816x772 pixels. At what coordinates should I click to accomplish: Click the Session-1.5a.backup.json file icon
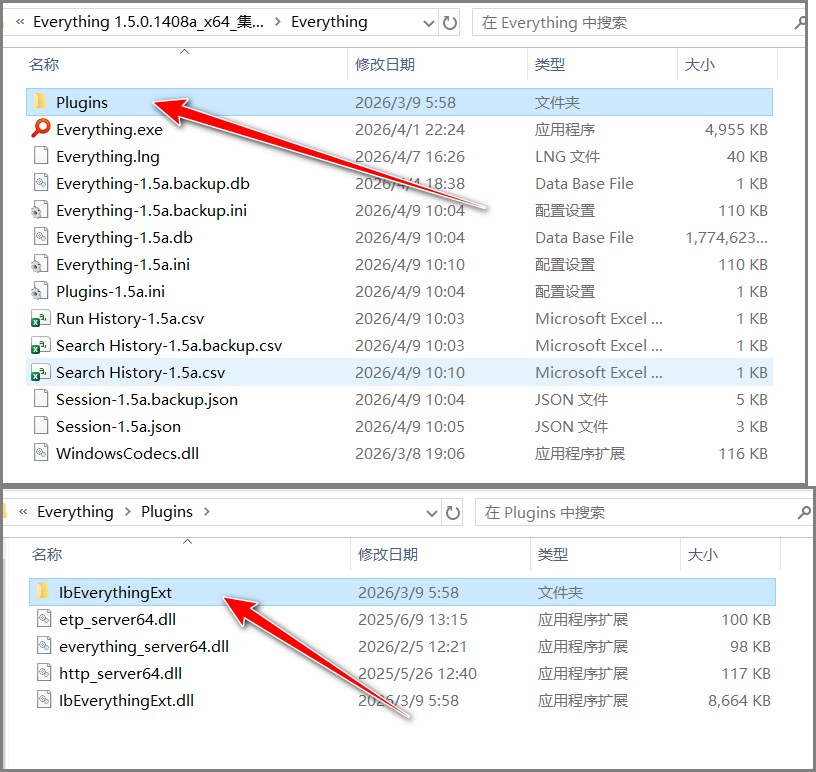click(41, 399)
